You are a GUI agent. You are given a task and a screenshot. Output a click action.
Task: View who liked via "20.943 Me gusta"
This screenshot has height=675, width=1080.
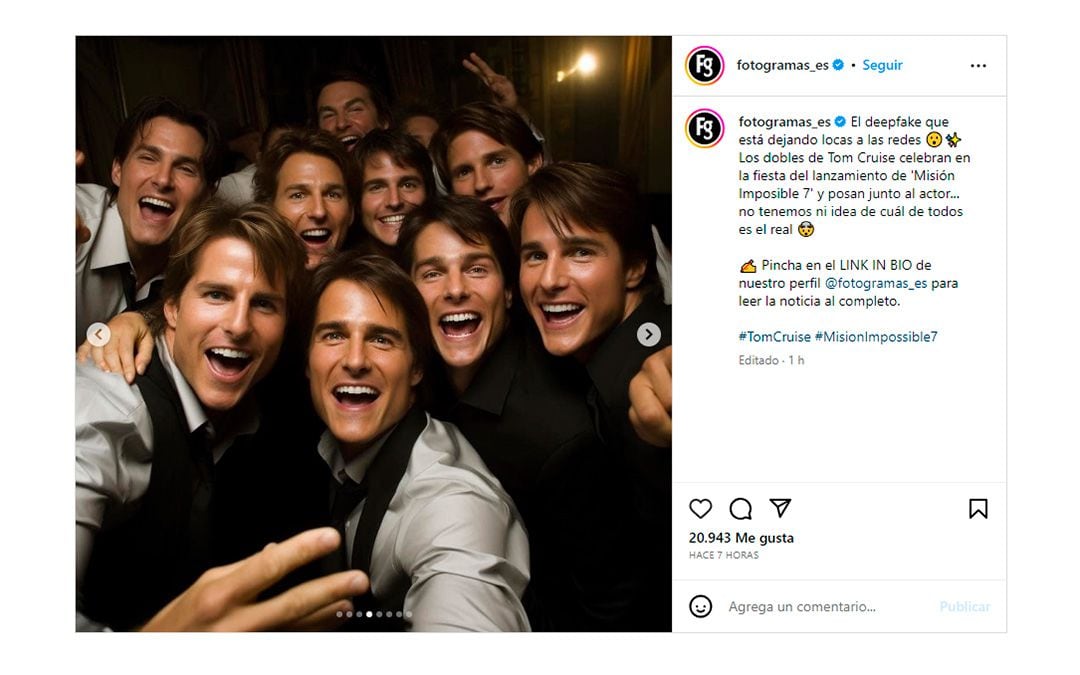click(741, 538)
